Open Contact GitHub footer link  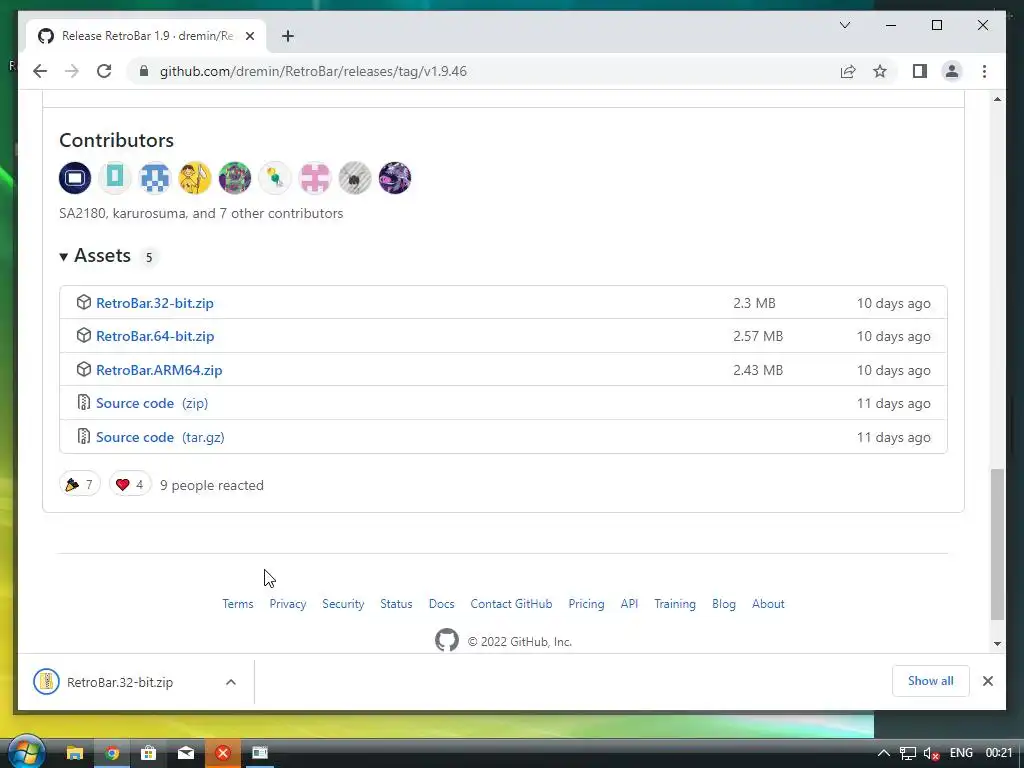(511, 604)
